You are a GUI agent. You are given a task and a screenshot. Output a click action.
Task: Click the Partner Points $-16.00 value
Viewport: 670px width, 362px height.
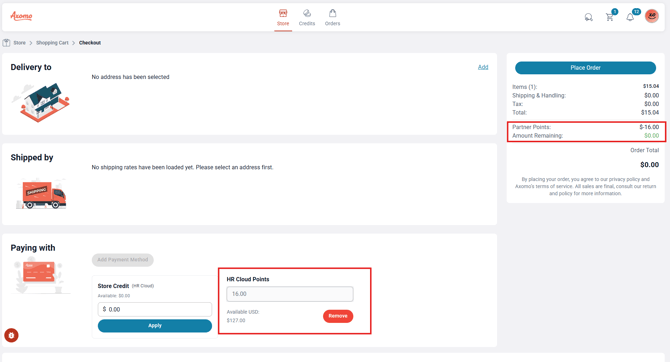[649, 127]
